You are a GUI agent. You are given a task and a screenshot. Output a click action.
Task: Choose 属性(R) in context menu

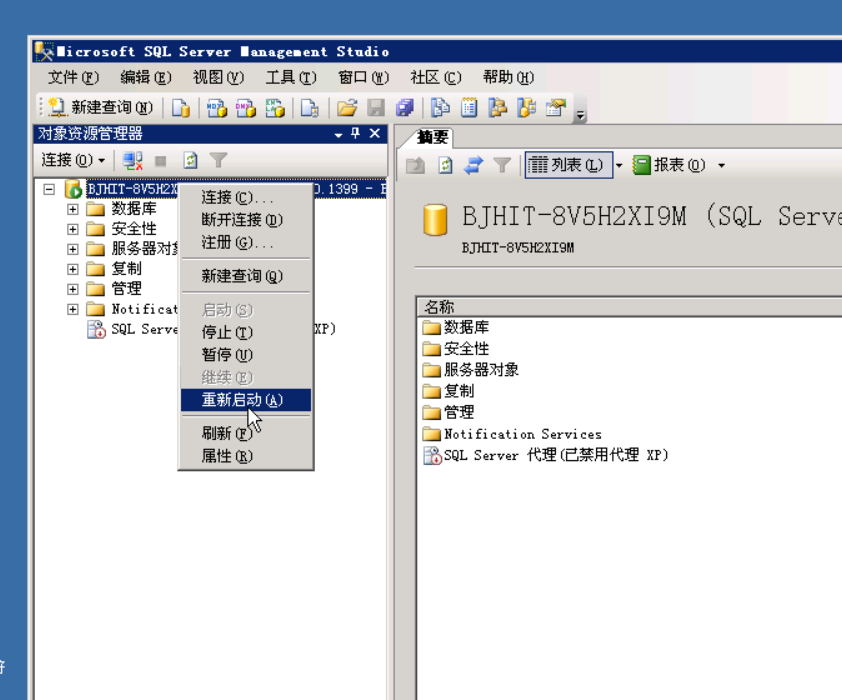click(x=246, y=456)
